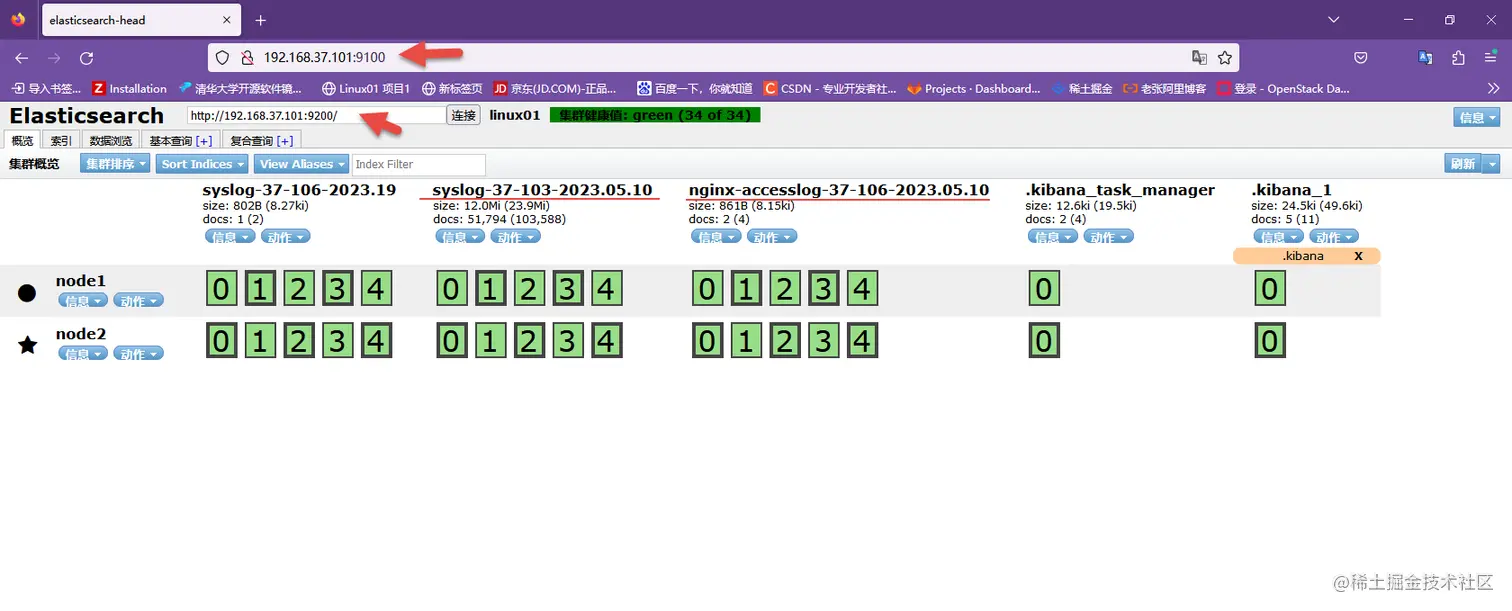Click the translator extension icon in toolbar
1512x611 pixels.
pos(1426,58)
